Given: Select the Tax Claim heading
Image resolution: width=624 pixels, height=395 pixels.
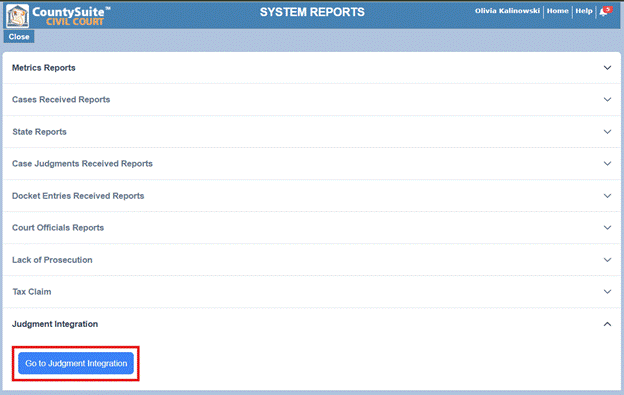Looking at the screenshot, I should coord(31,292).
